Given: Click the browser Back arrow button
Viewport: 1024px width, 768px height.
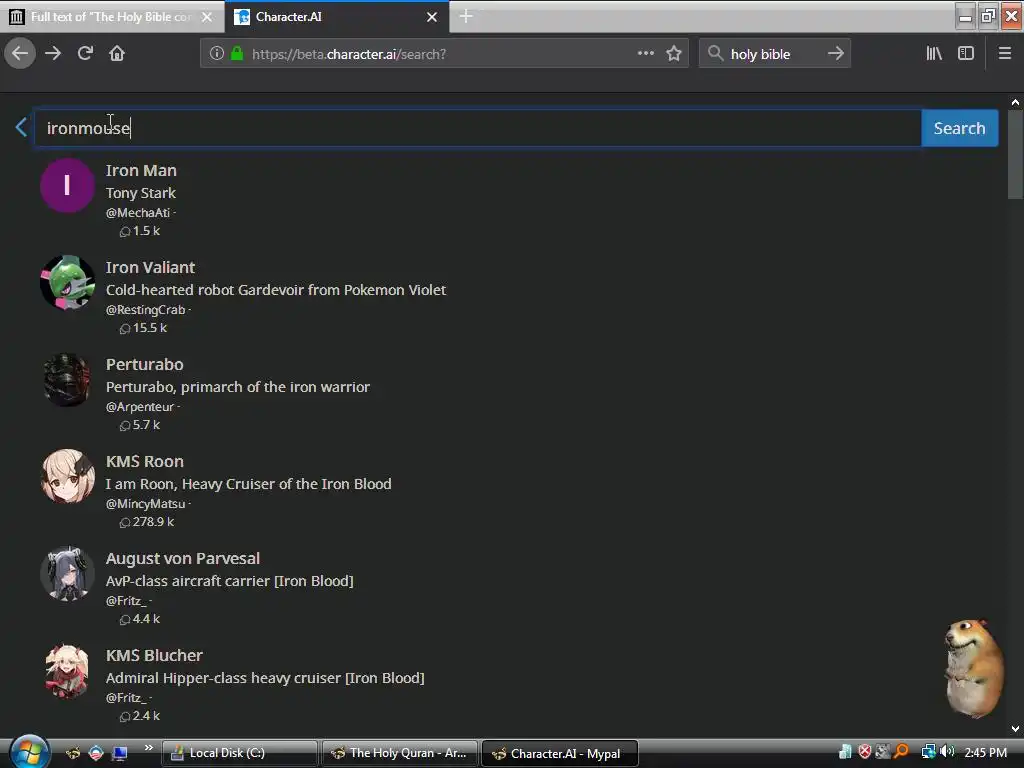Looking at the screenshot, I should [x=20, y=54].
